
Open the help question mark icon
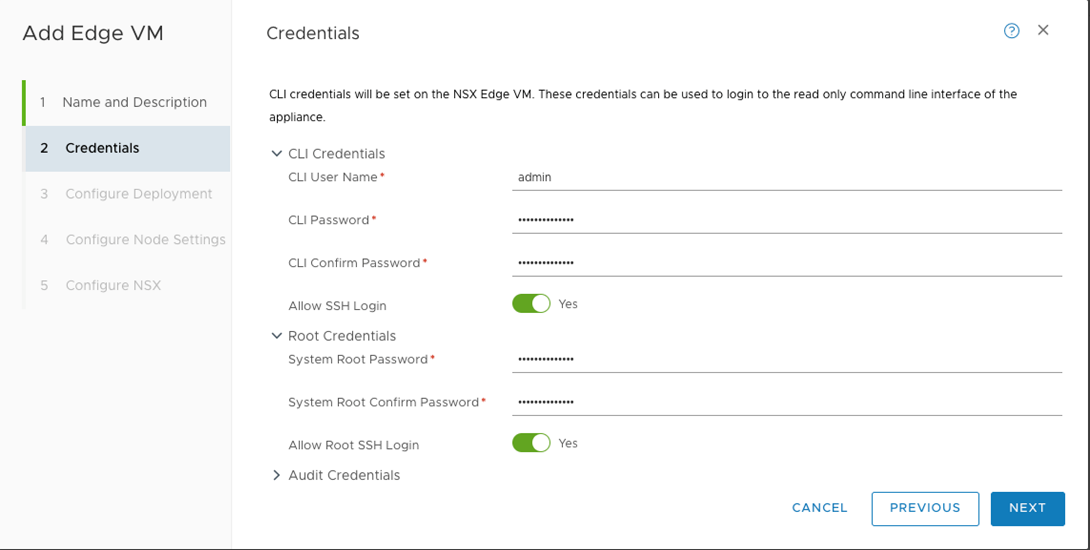(x=1011, y=31)
